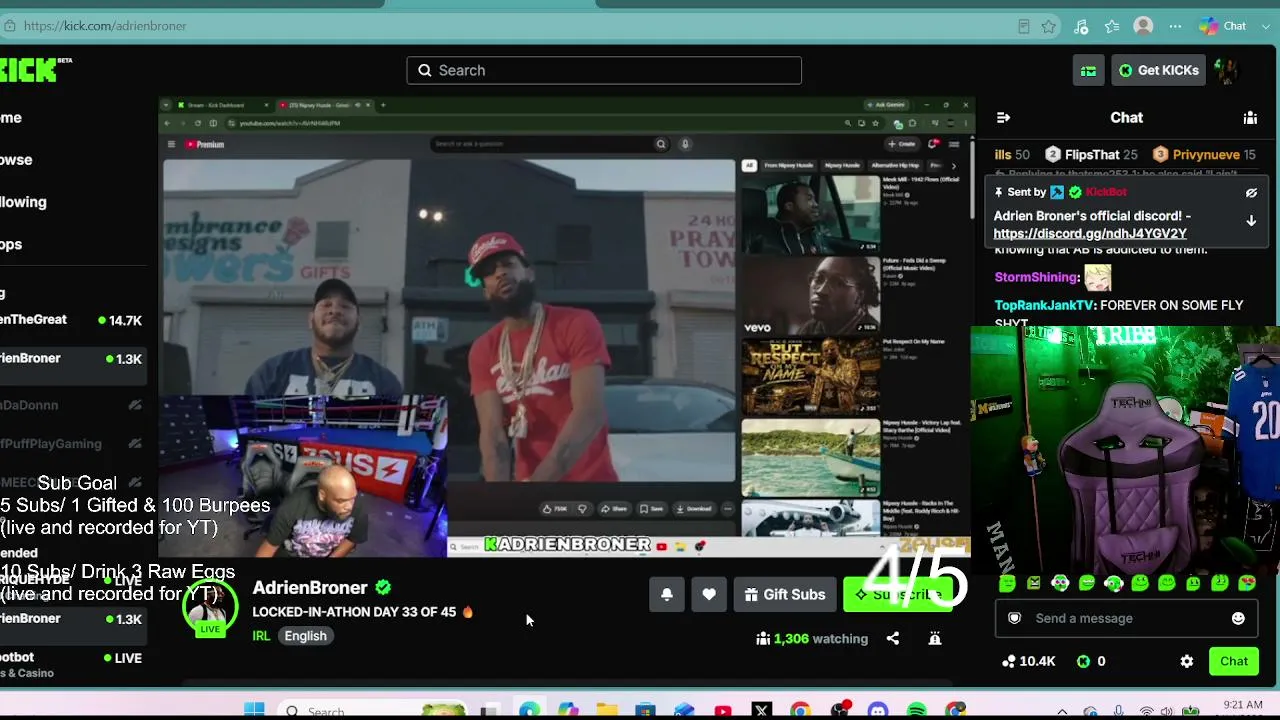The width and height of the screenshot is (1280, 720).
Task: Open the browser profile icon
Action: pos(1143,26)
